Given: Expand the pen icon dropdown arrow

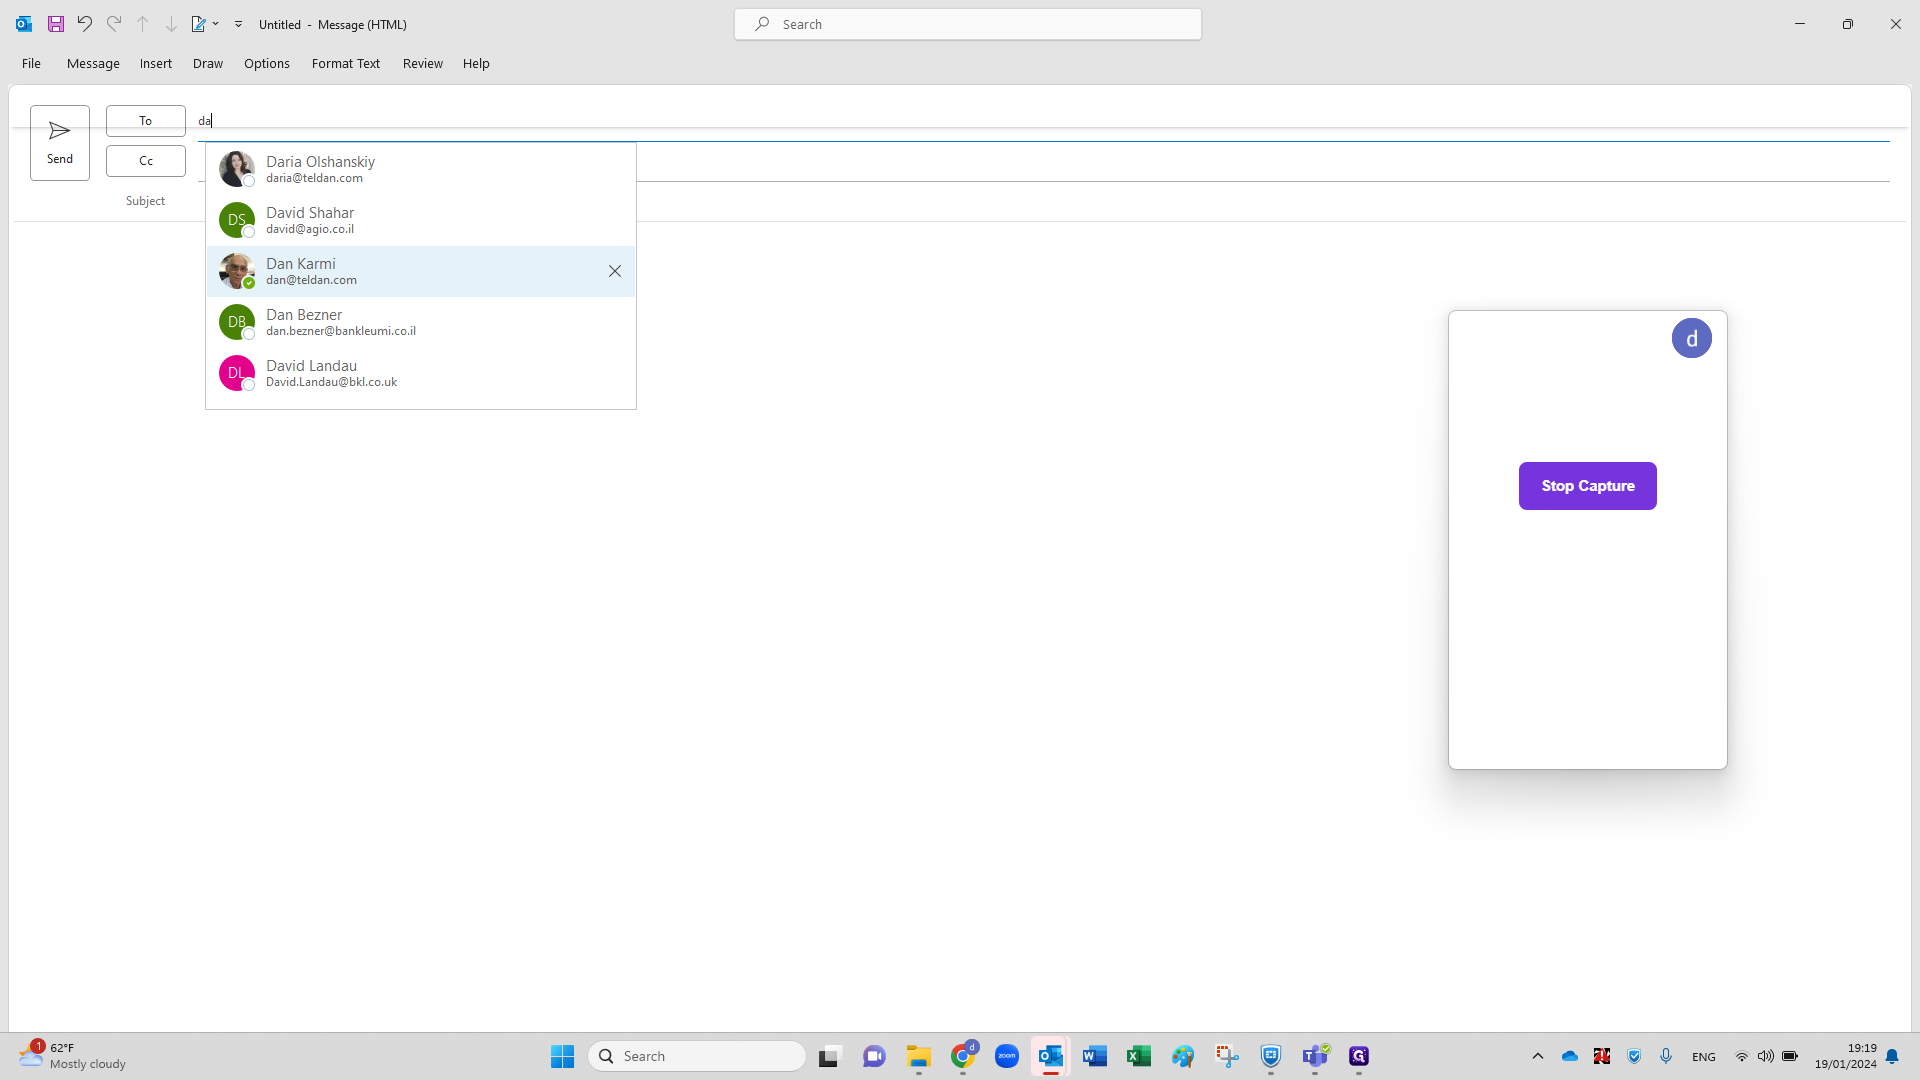Looking at the screenshot, I should (x=216, y=24).
